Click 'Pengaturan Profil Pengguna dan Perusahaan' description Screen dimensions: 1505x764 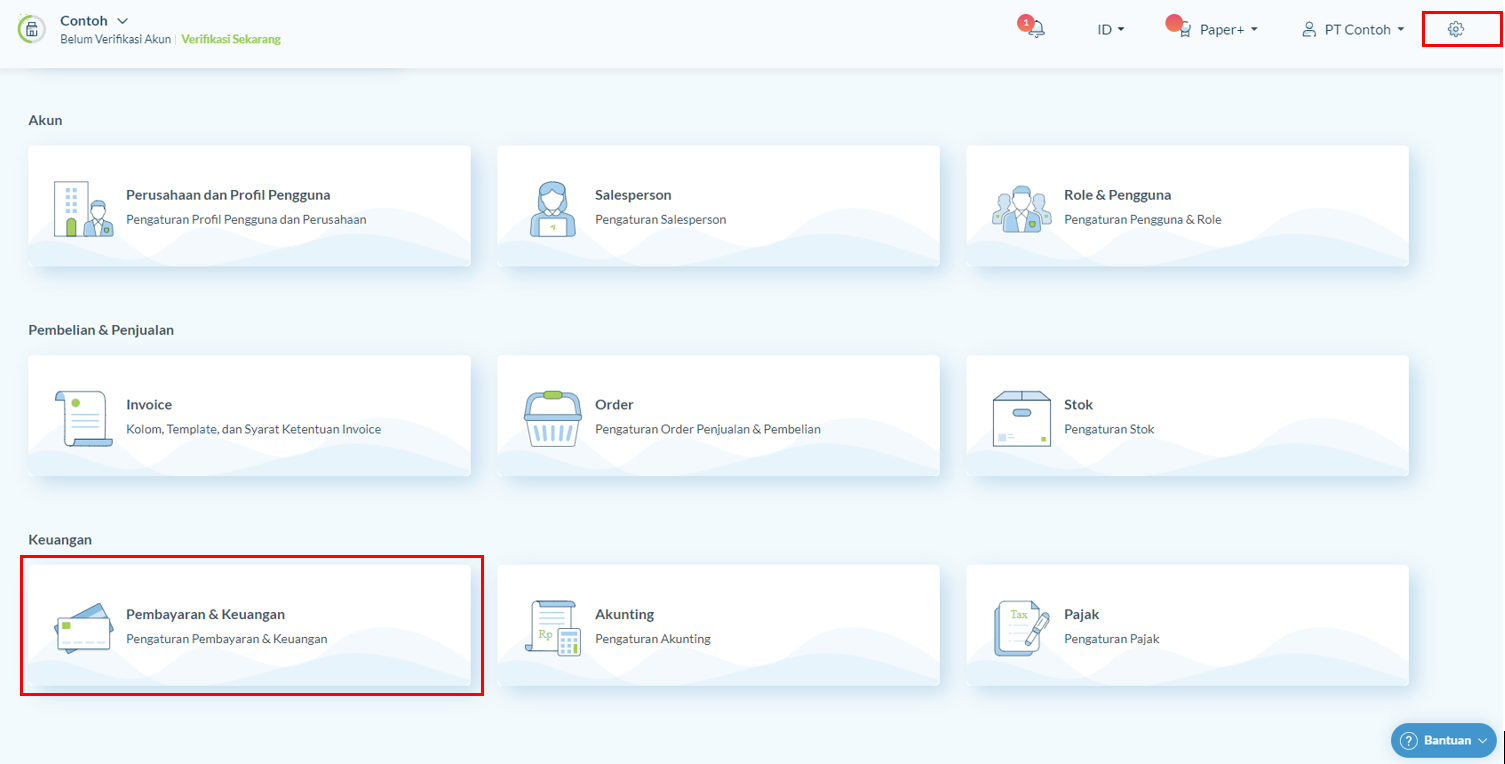[246, 219]
